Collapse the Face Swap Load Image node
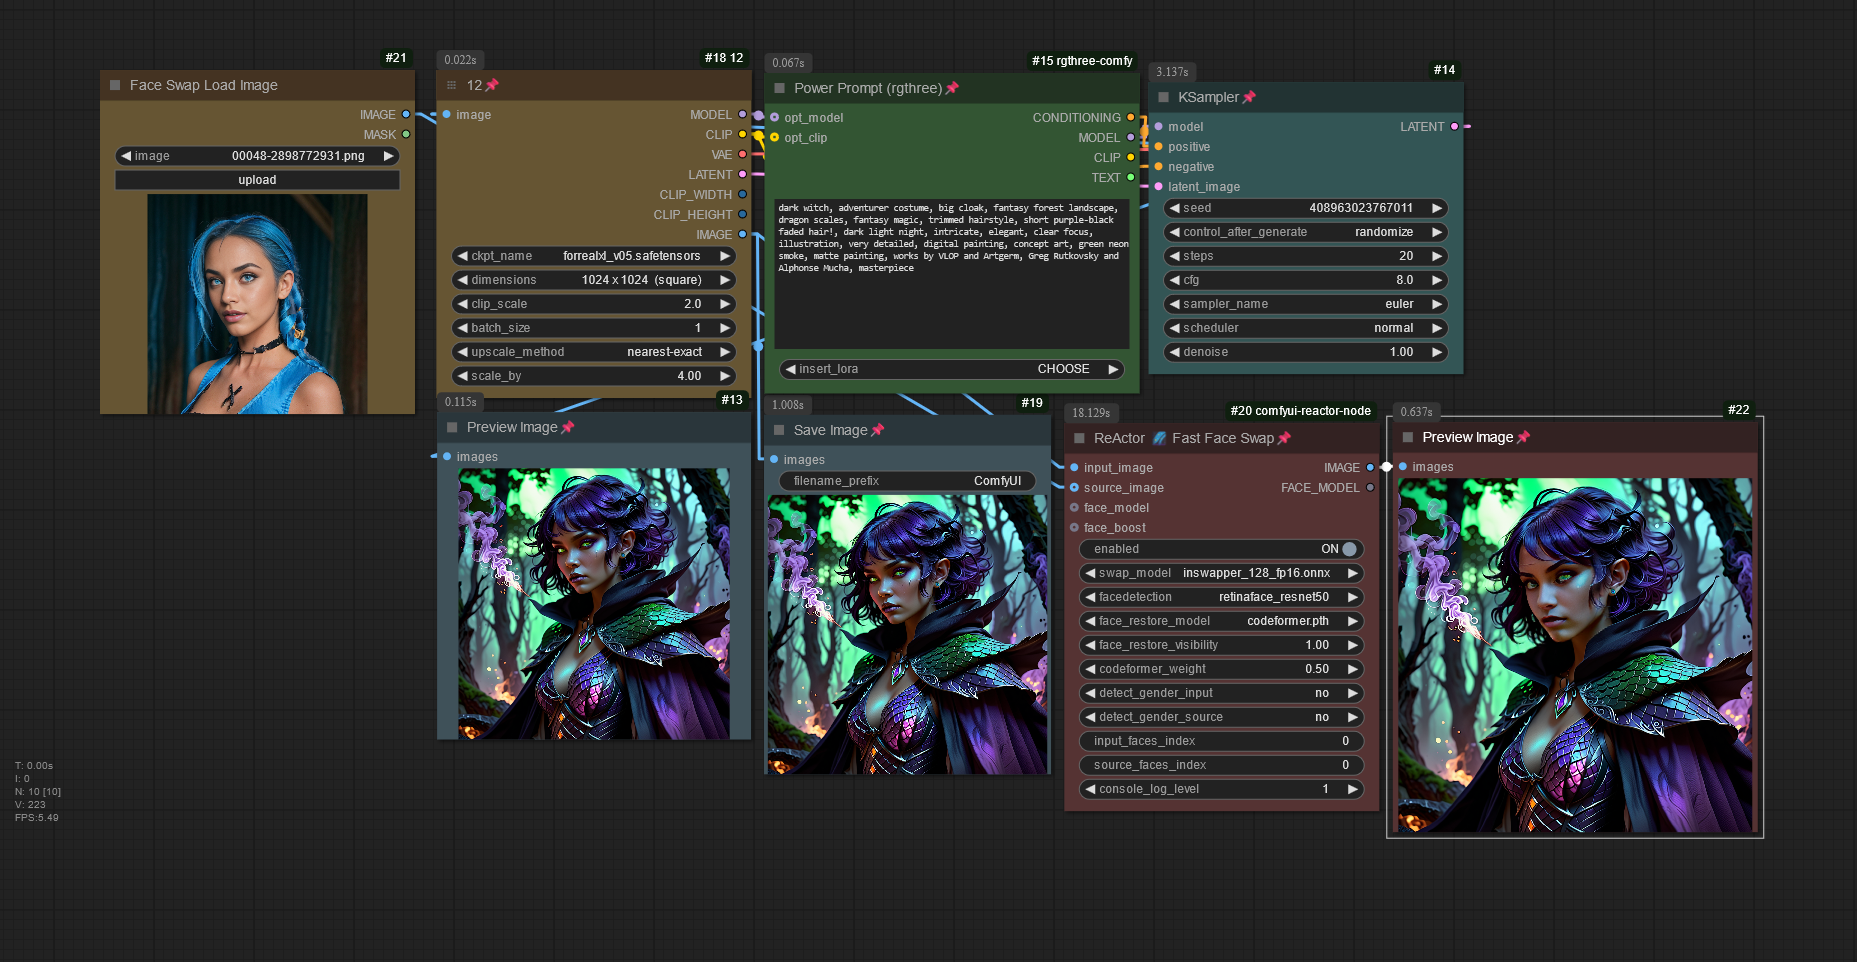The width and height of the screenshot is (1857, 962). (115, 85)
